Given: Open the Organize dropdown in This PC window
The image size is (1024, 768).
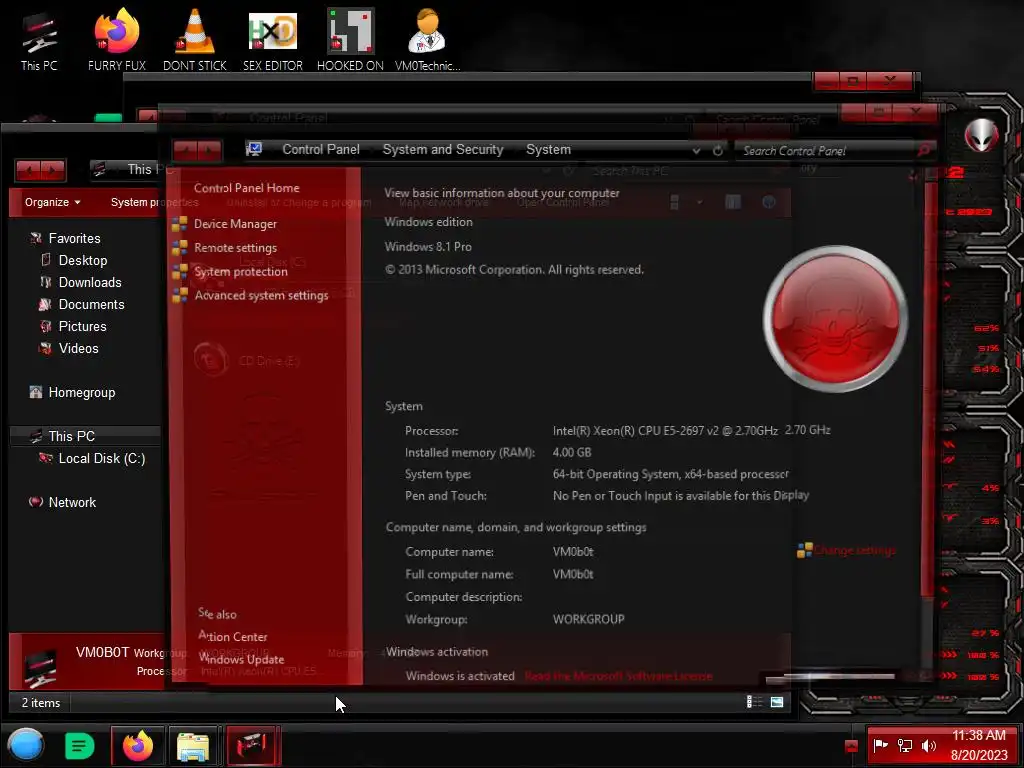Looking at the screenshot, I should coord(52,202).
